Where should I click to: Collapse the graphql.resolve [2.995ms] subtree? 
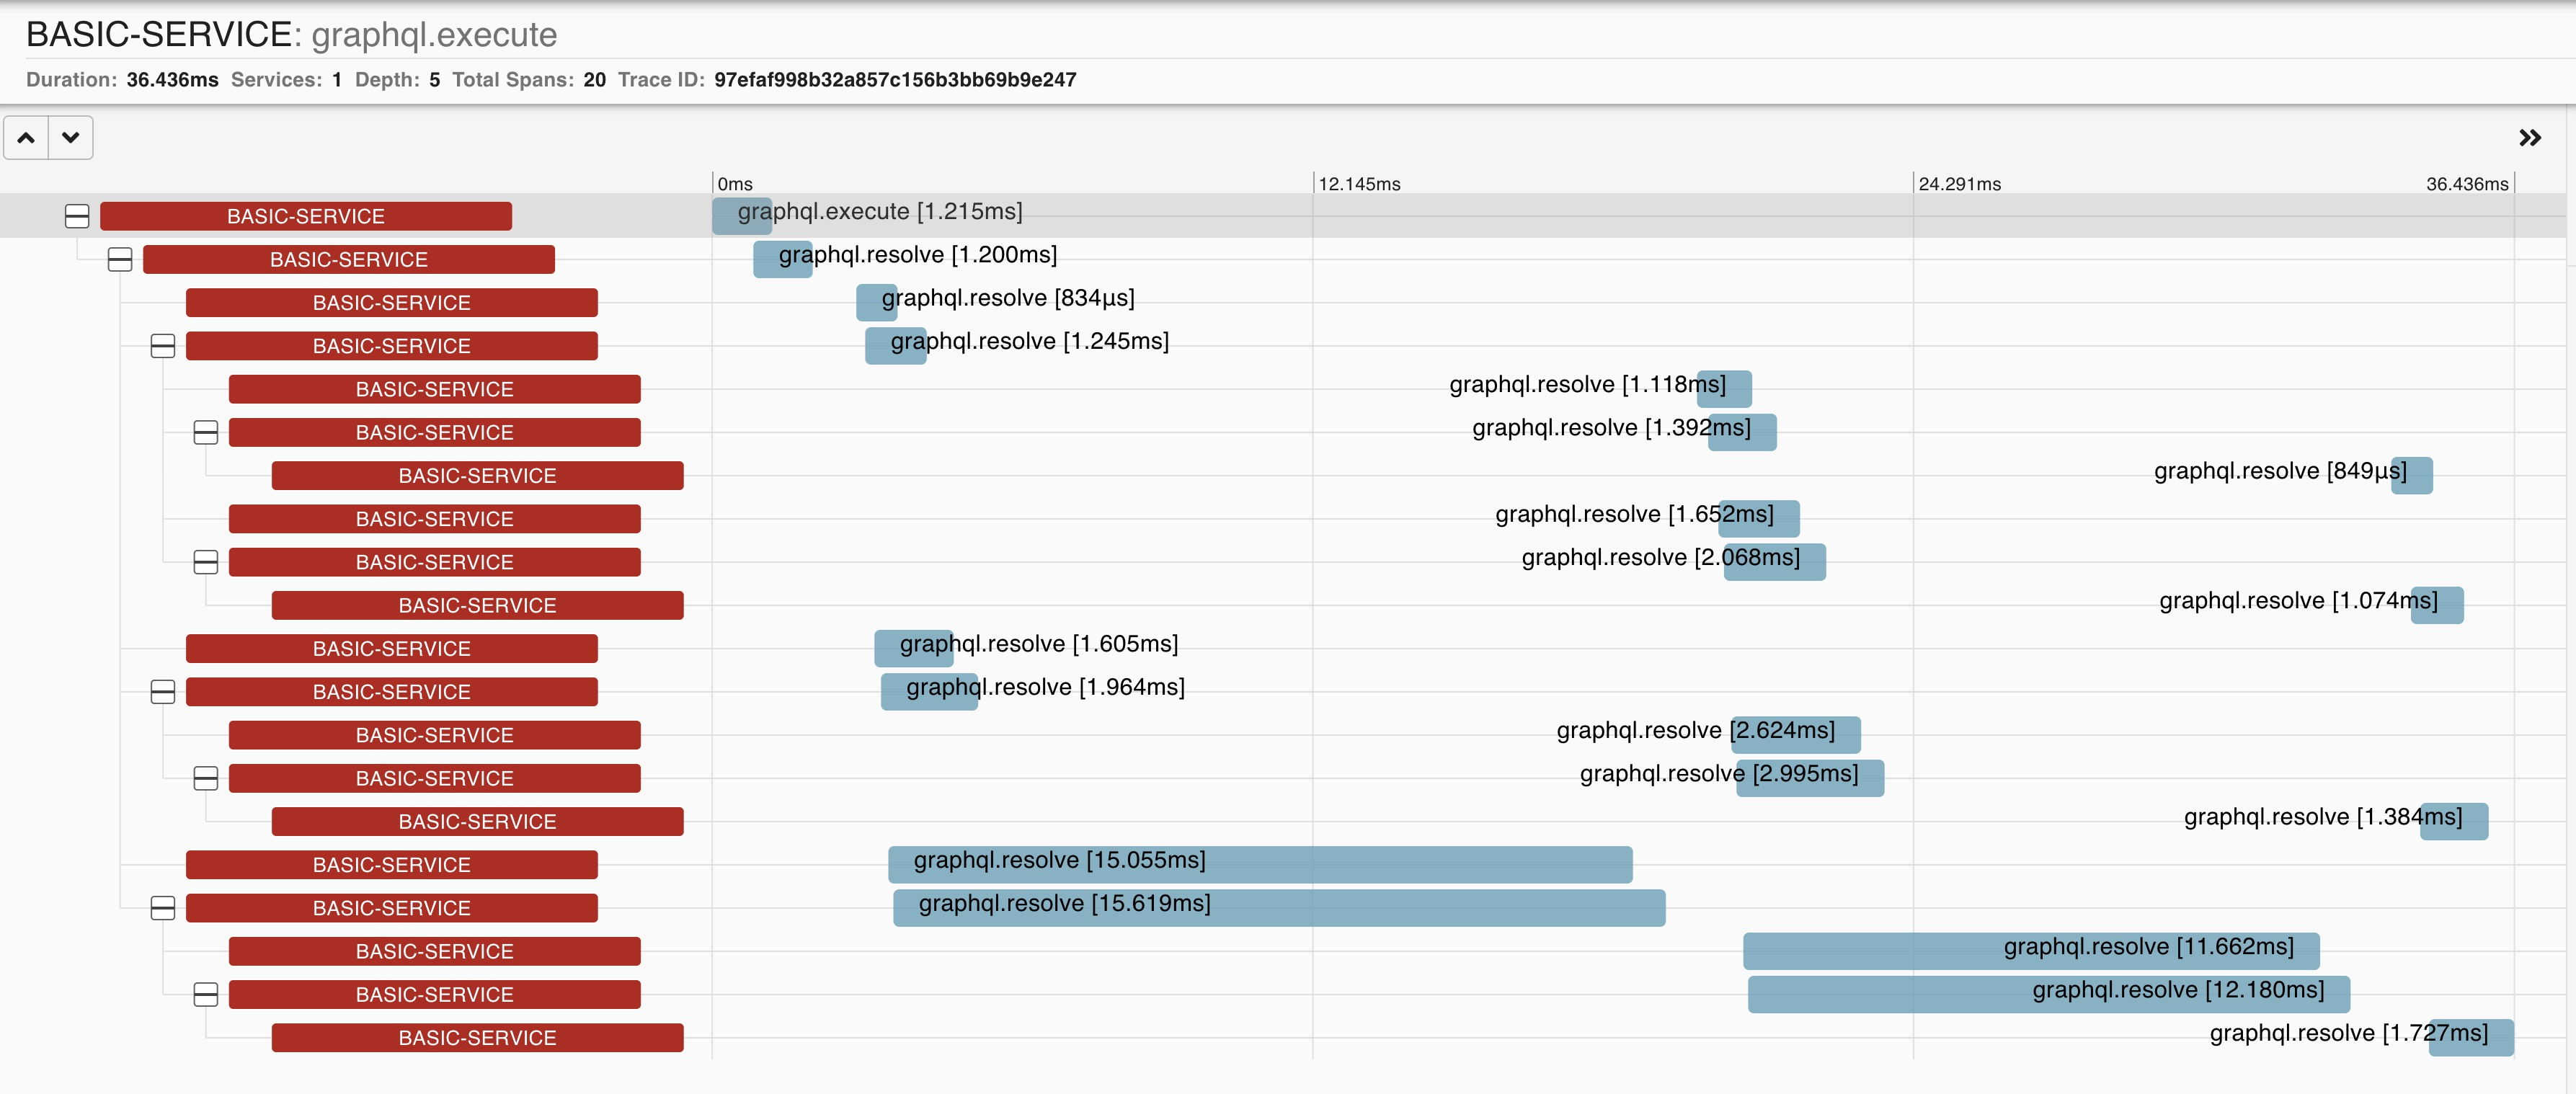[x=206, y=778]
